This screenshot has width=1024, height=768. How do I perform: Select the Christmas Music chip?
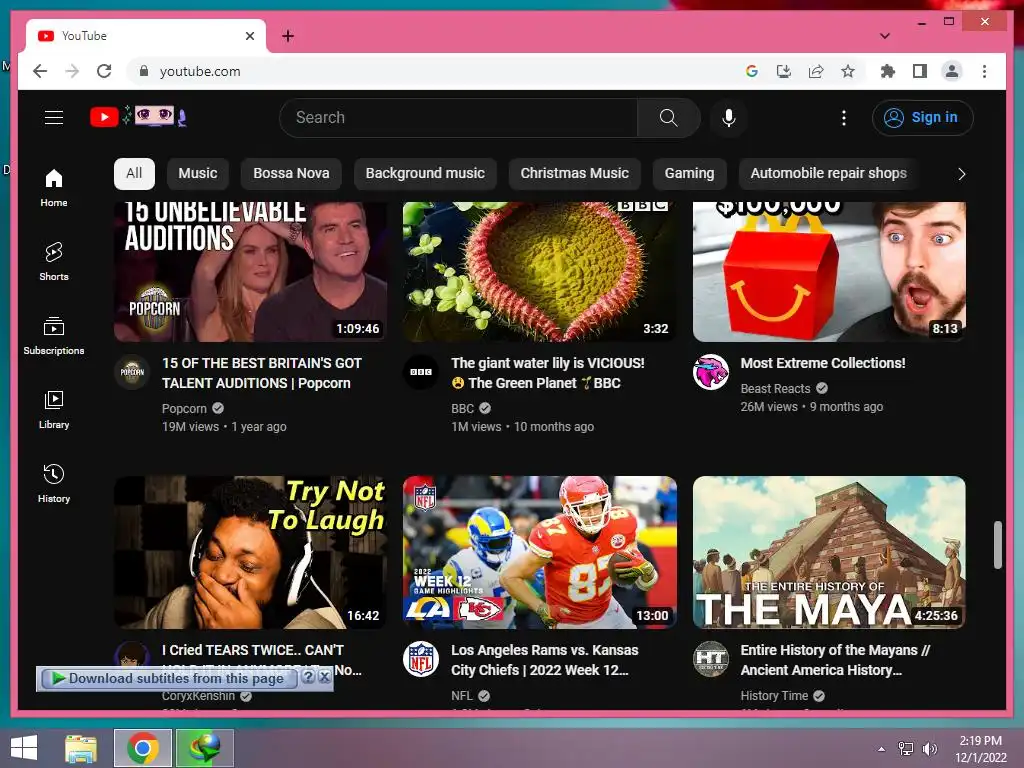pos(575,173)
